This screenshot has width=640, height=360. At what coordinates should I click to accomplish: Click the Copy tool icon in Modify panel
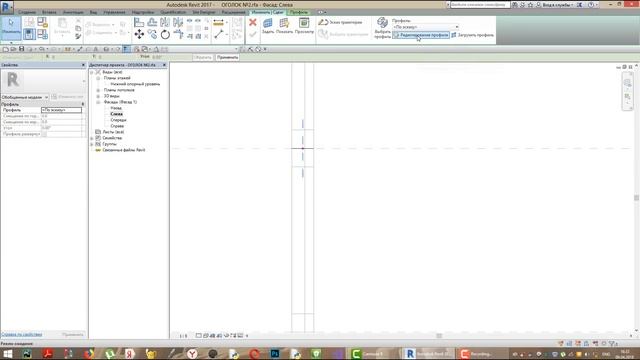click(152, 35)
